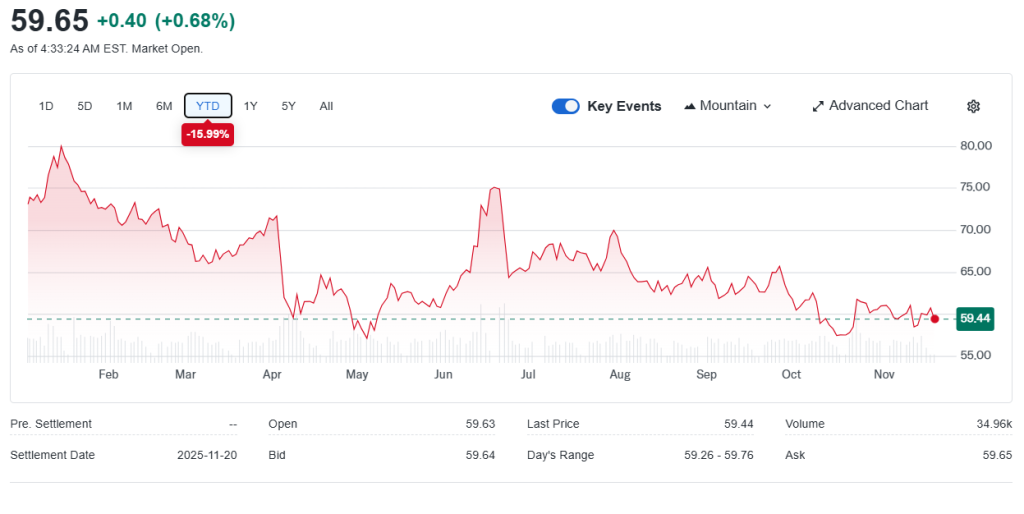Switch to the 1M range

(124, 106)
